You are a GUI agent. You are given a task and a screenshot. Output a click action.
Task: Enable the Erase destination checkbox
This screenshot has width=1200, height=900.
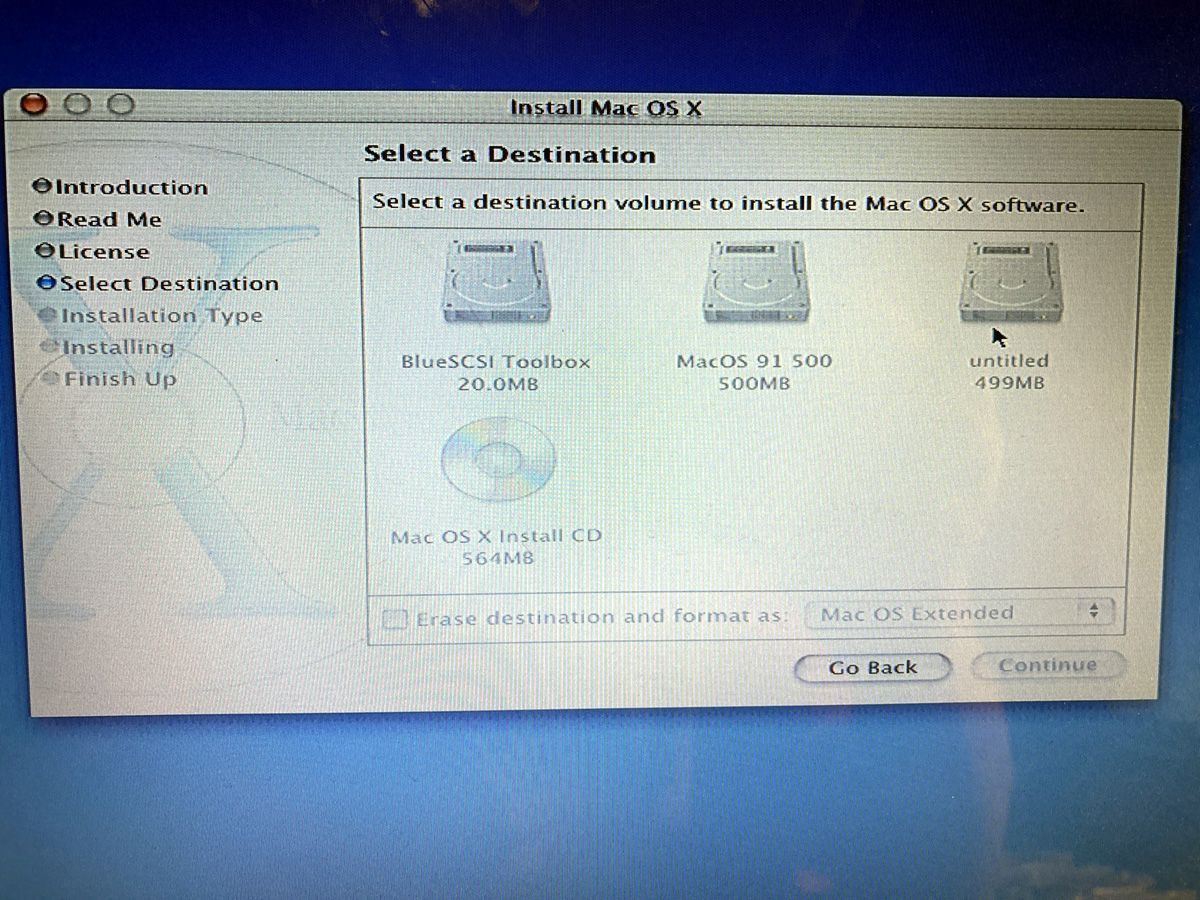coord(396,619)
